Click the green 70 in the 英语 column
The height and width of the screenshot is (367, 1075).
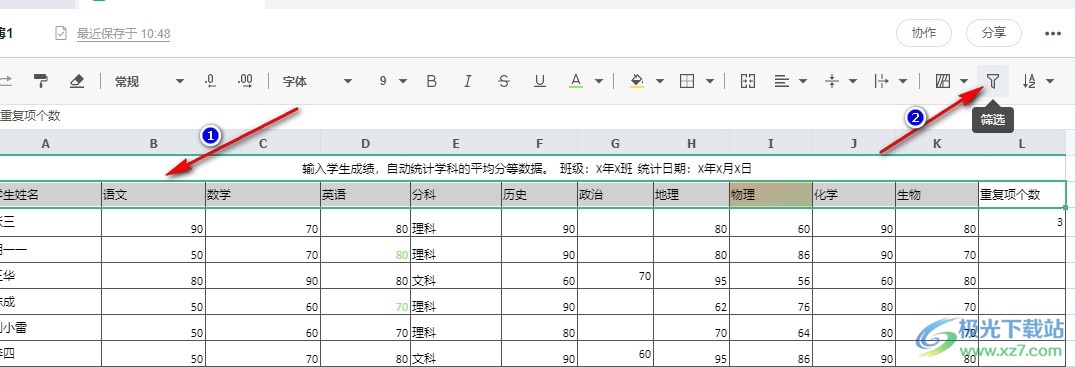tap(365, 302)
